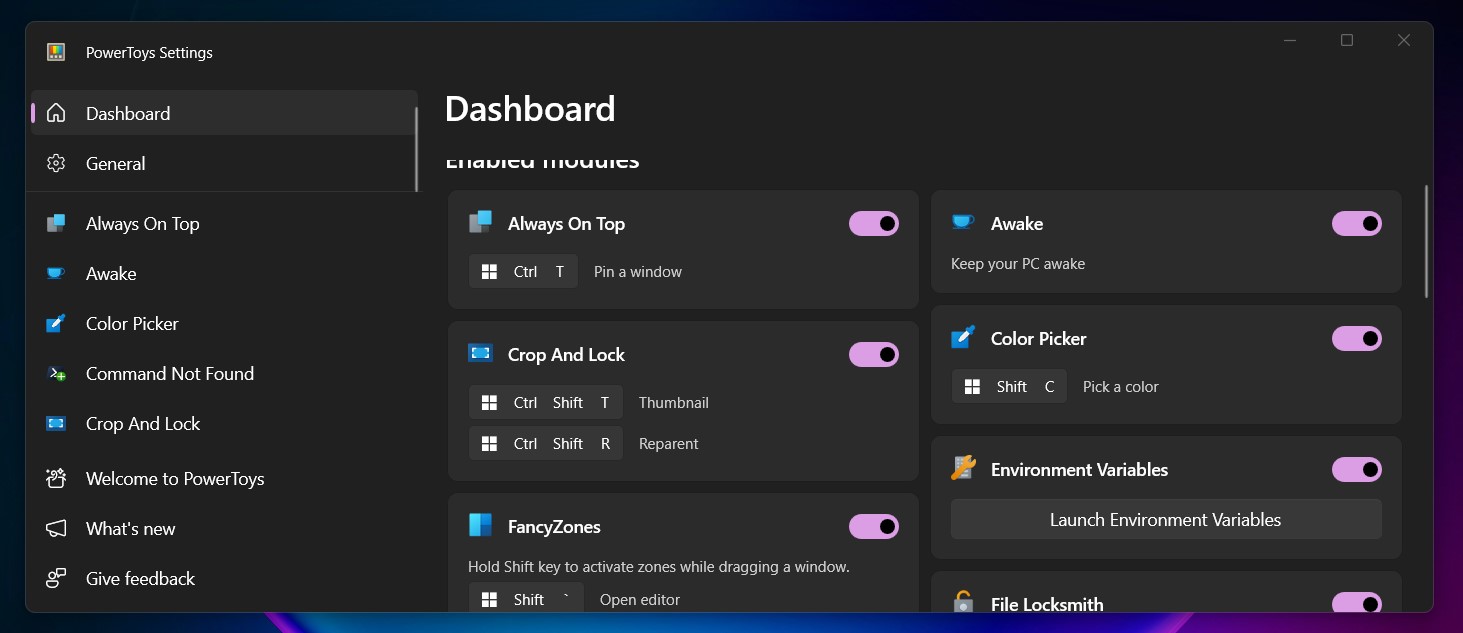Click the Always On Top card title
This screenshot has height=633, width=1463.
pyautogui.click(x=566, y=224)
